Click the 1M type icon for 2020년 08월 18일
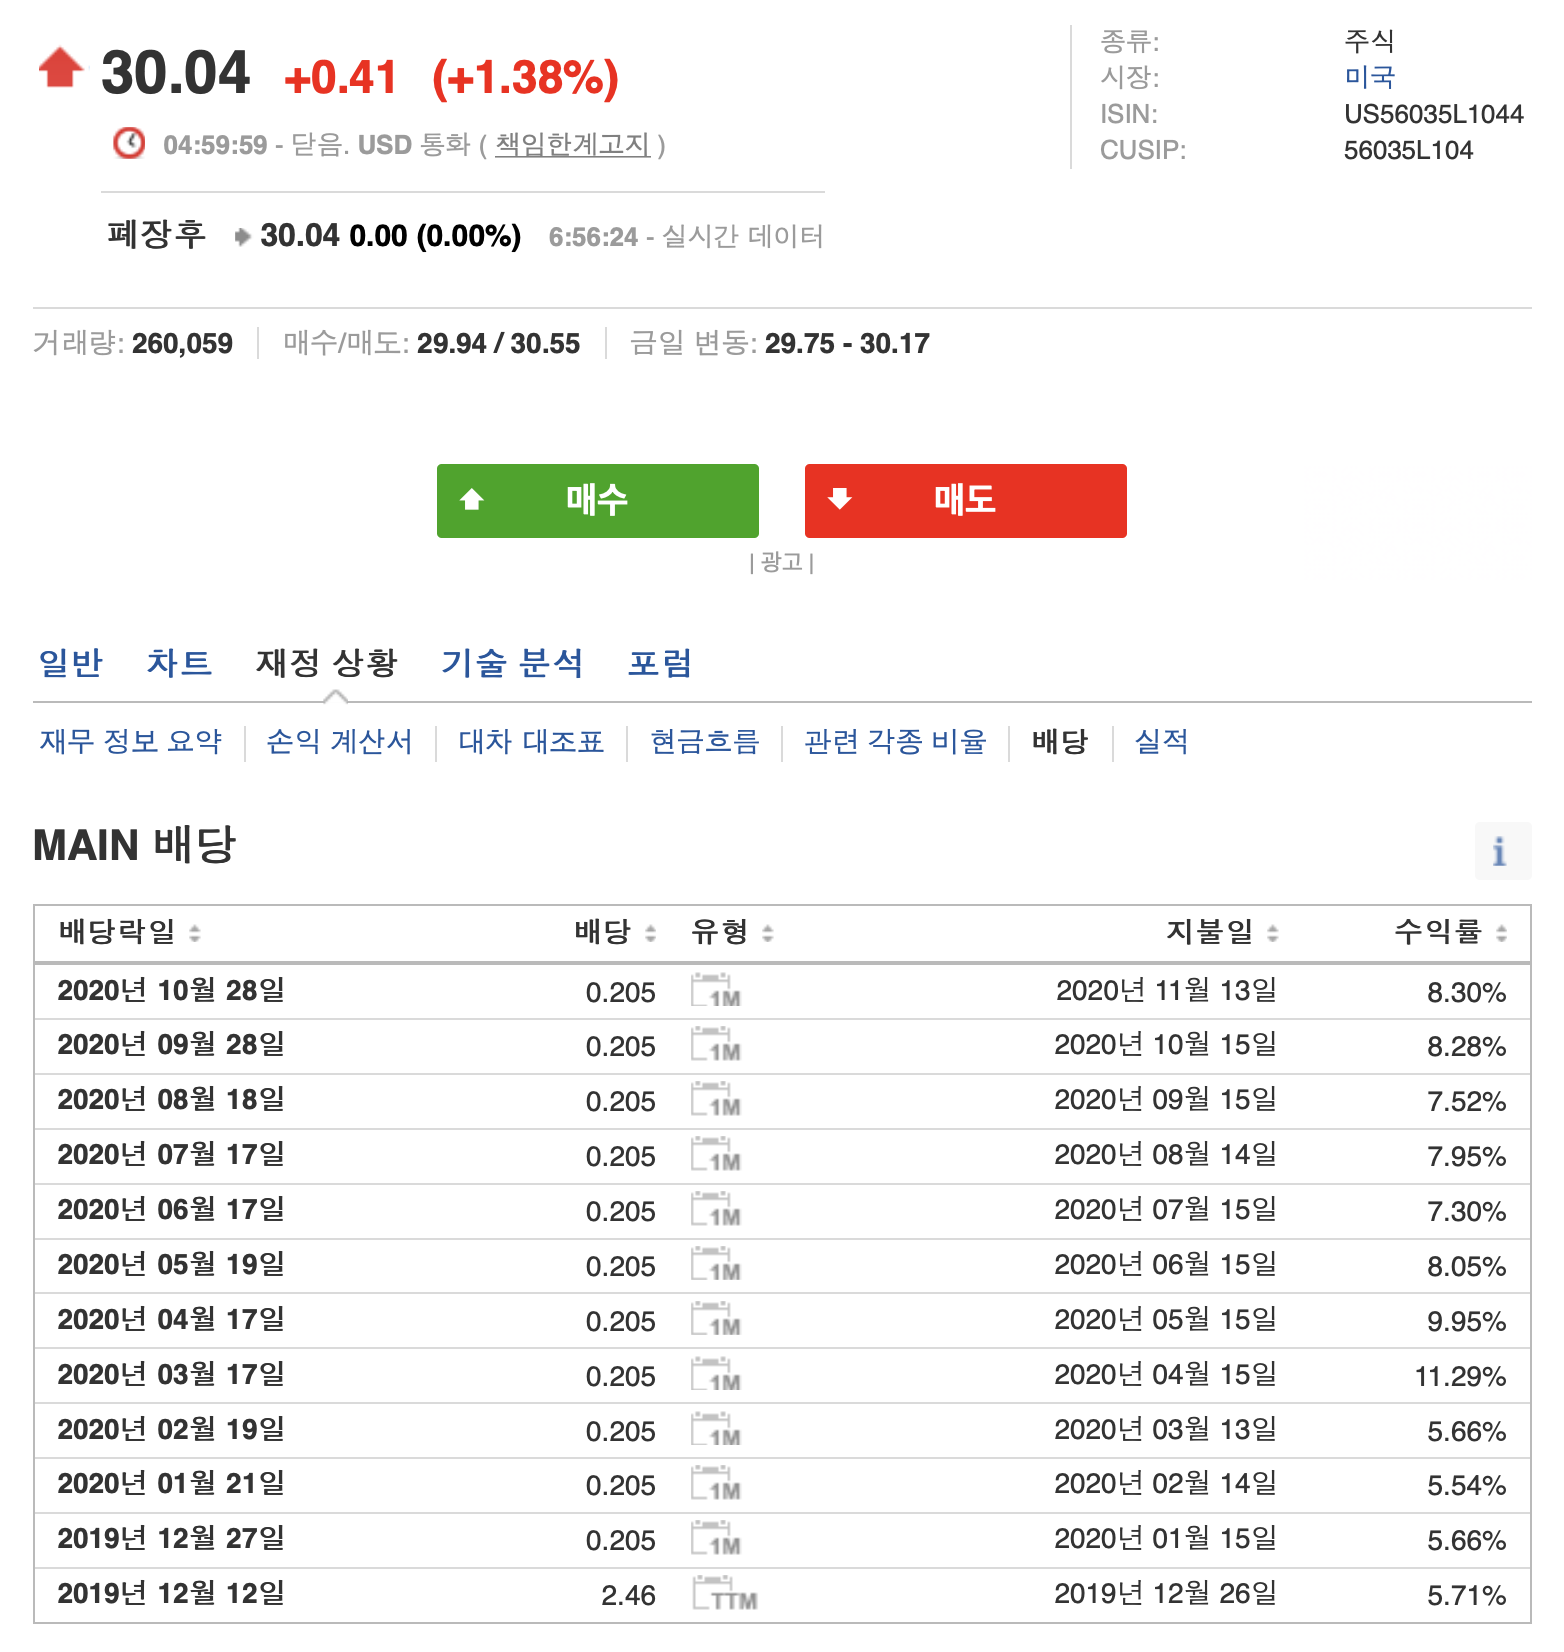Image resolution: width=1564 pixels, height=1652 pixels. click(716, 1100)
